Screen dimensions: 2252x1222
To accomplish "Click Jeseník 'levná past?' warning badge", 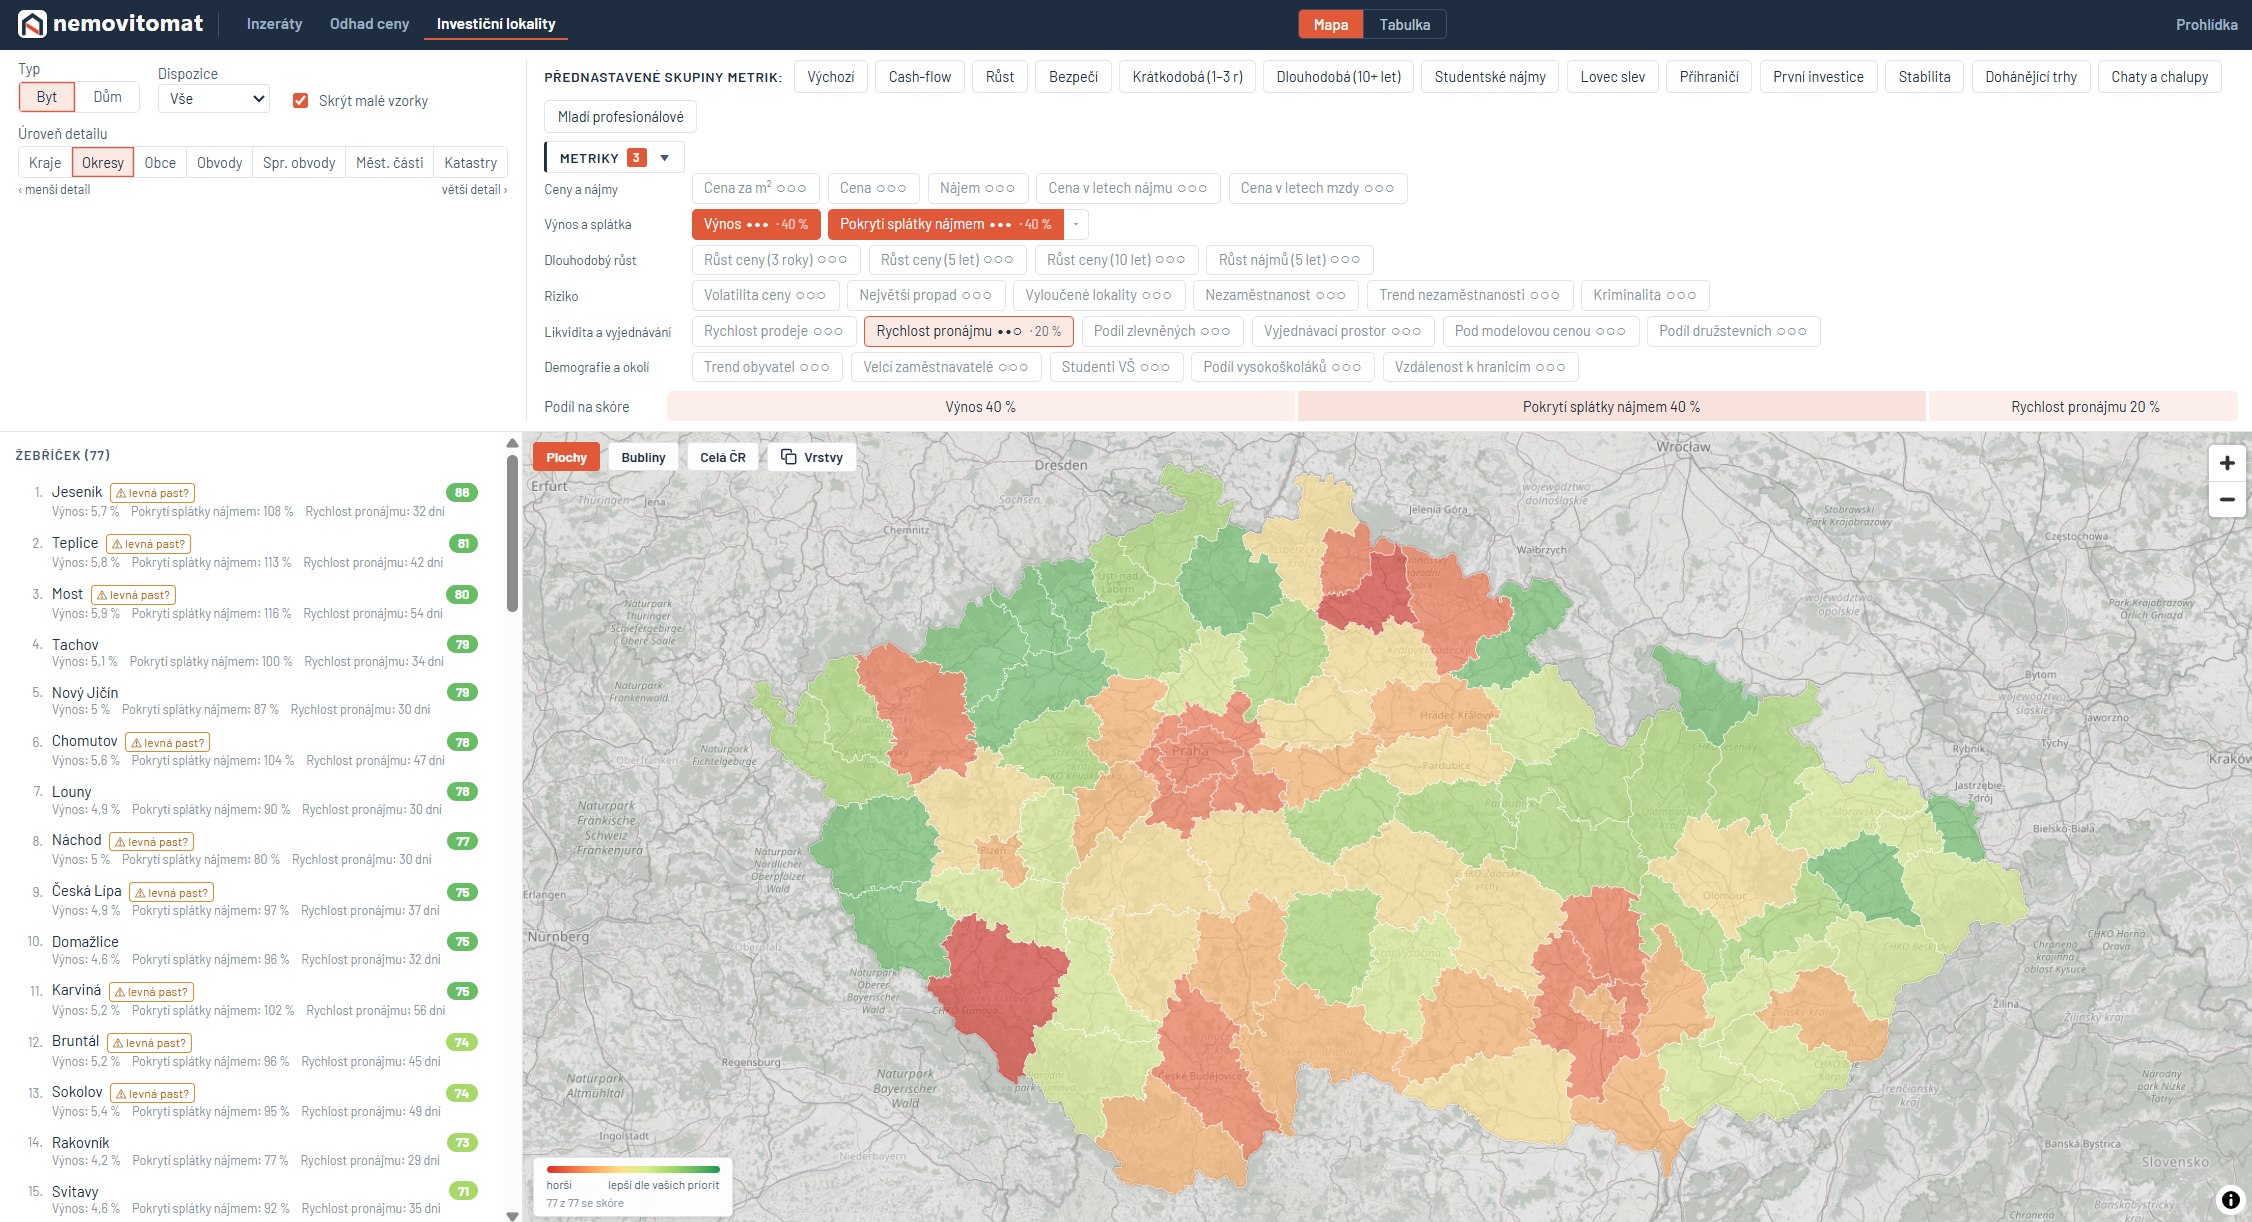I will tap(152, 493).
